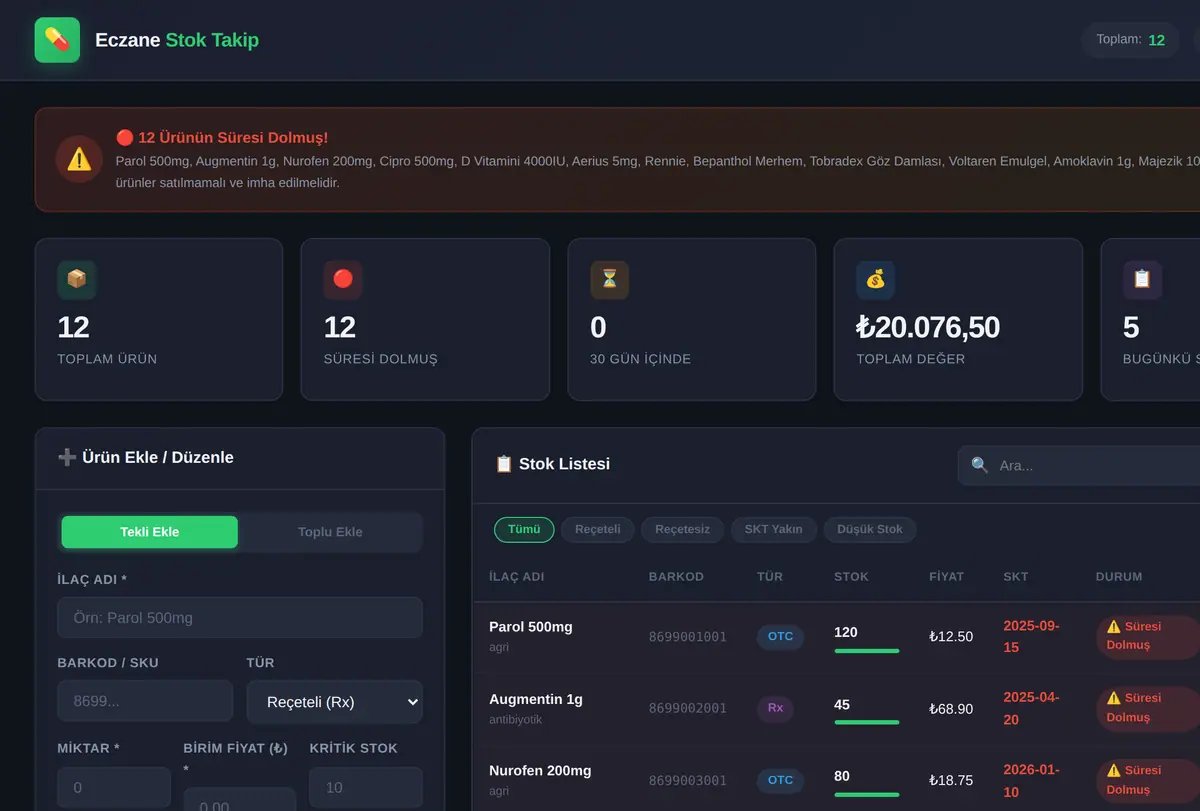
Task: Click the Toplam: 12 counter pill in header
Action: click(1131, 40)
